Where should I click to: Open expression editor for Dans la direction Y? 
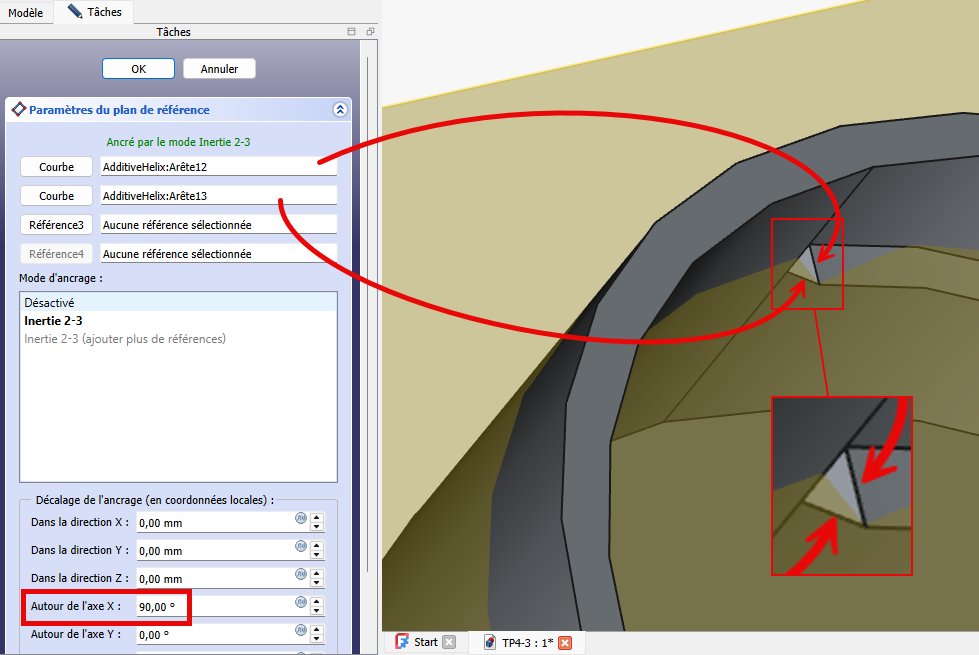click(x=300, y=547)
